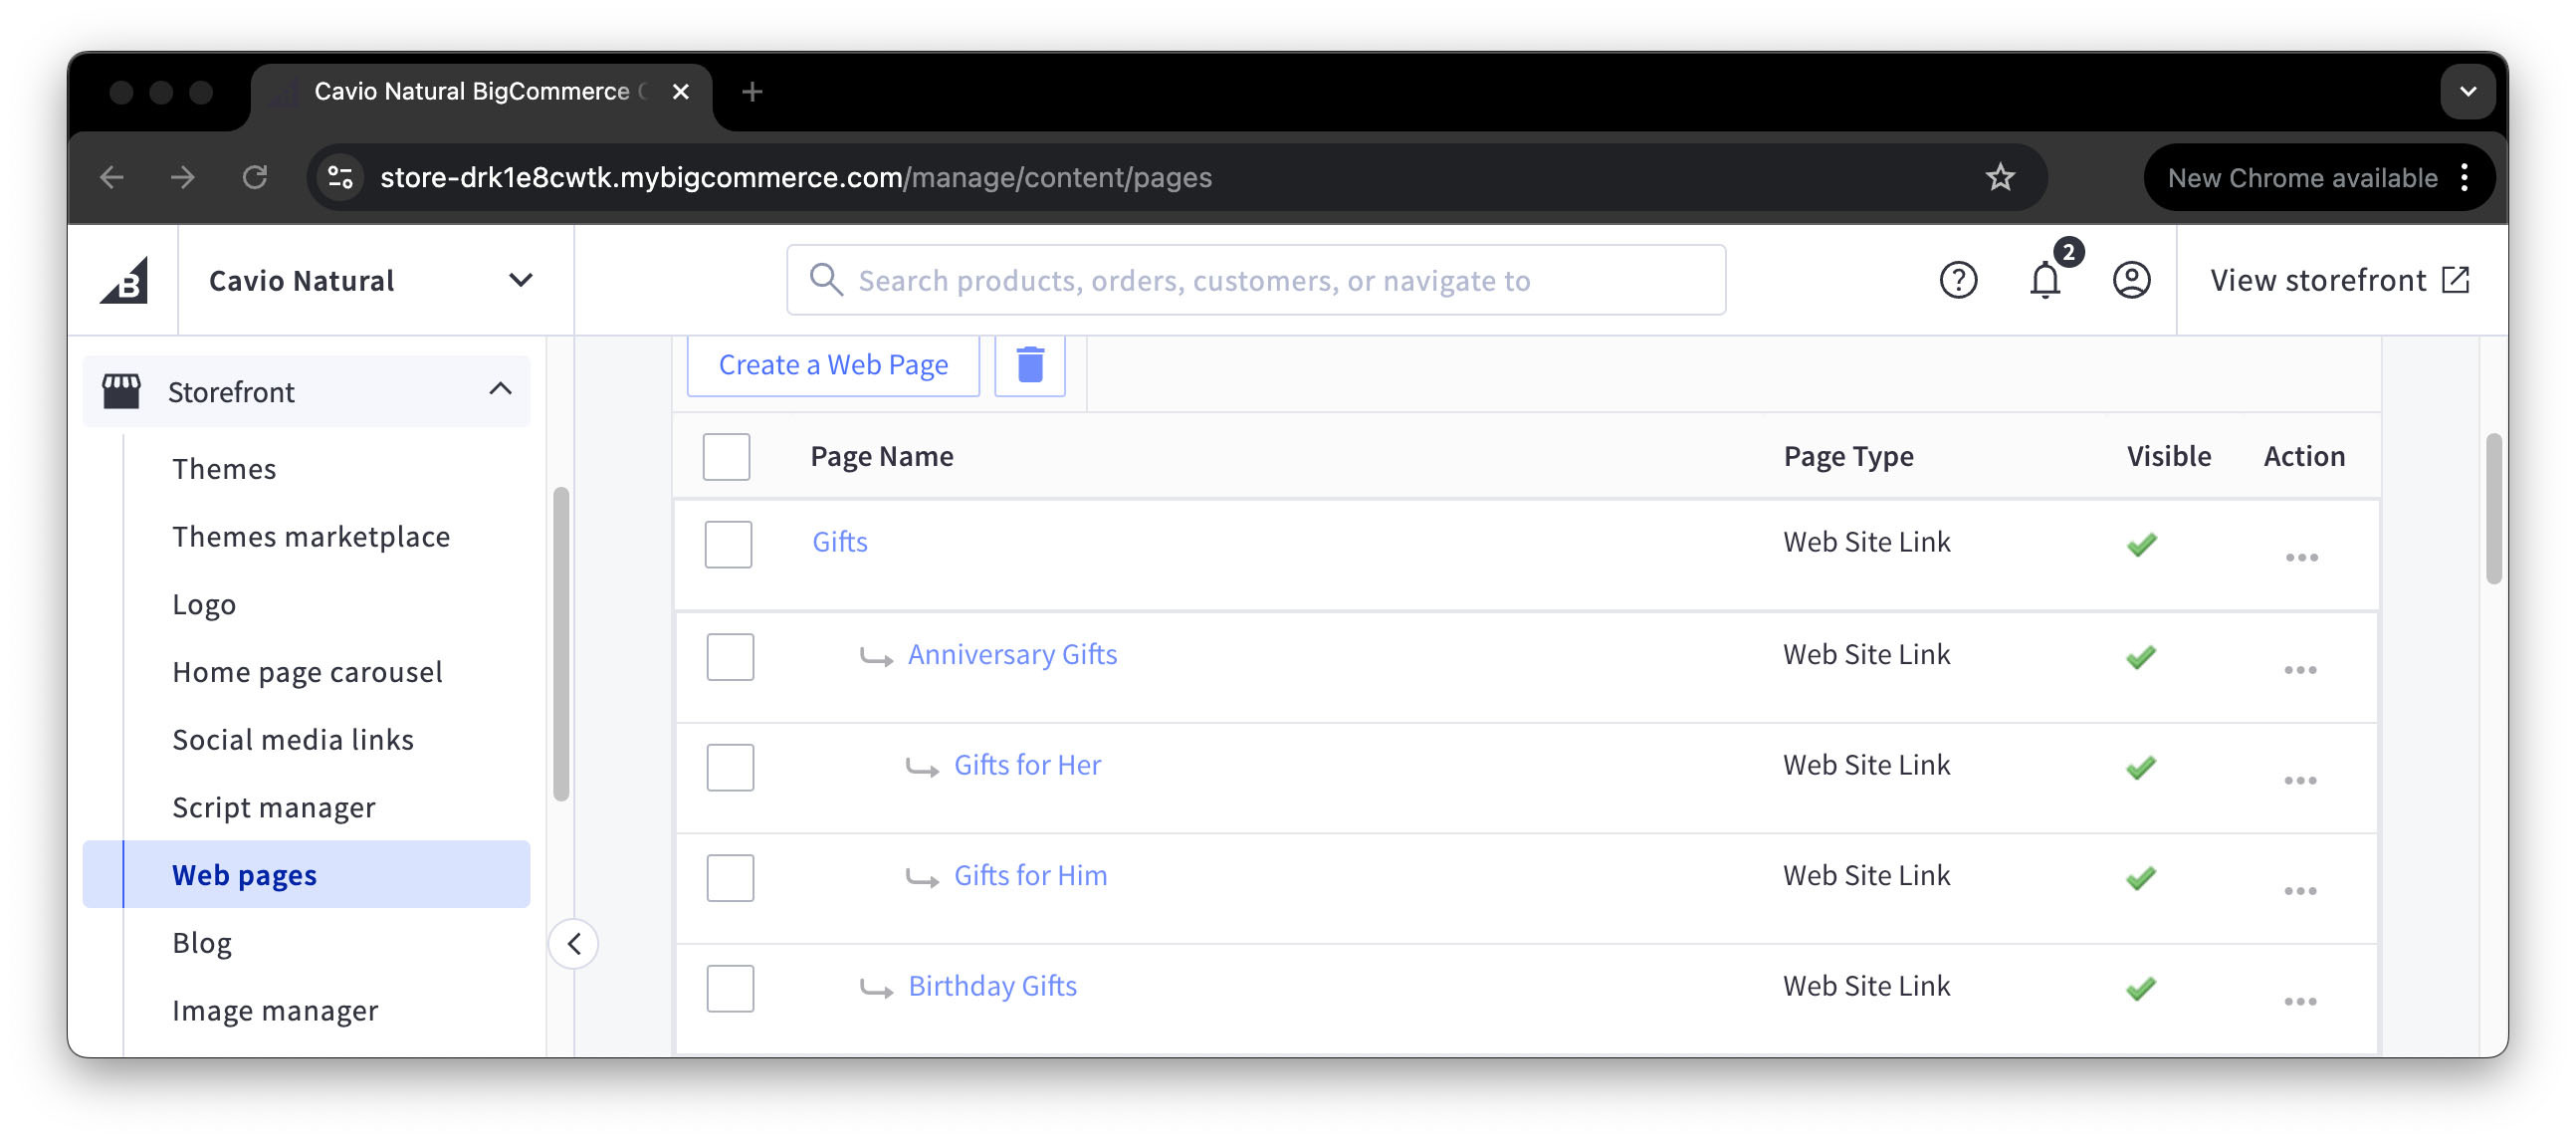The height and width of the screenshot is (1141, 2576).
Task: Open Logo in the sidebar
Action: 204,605
